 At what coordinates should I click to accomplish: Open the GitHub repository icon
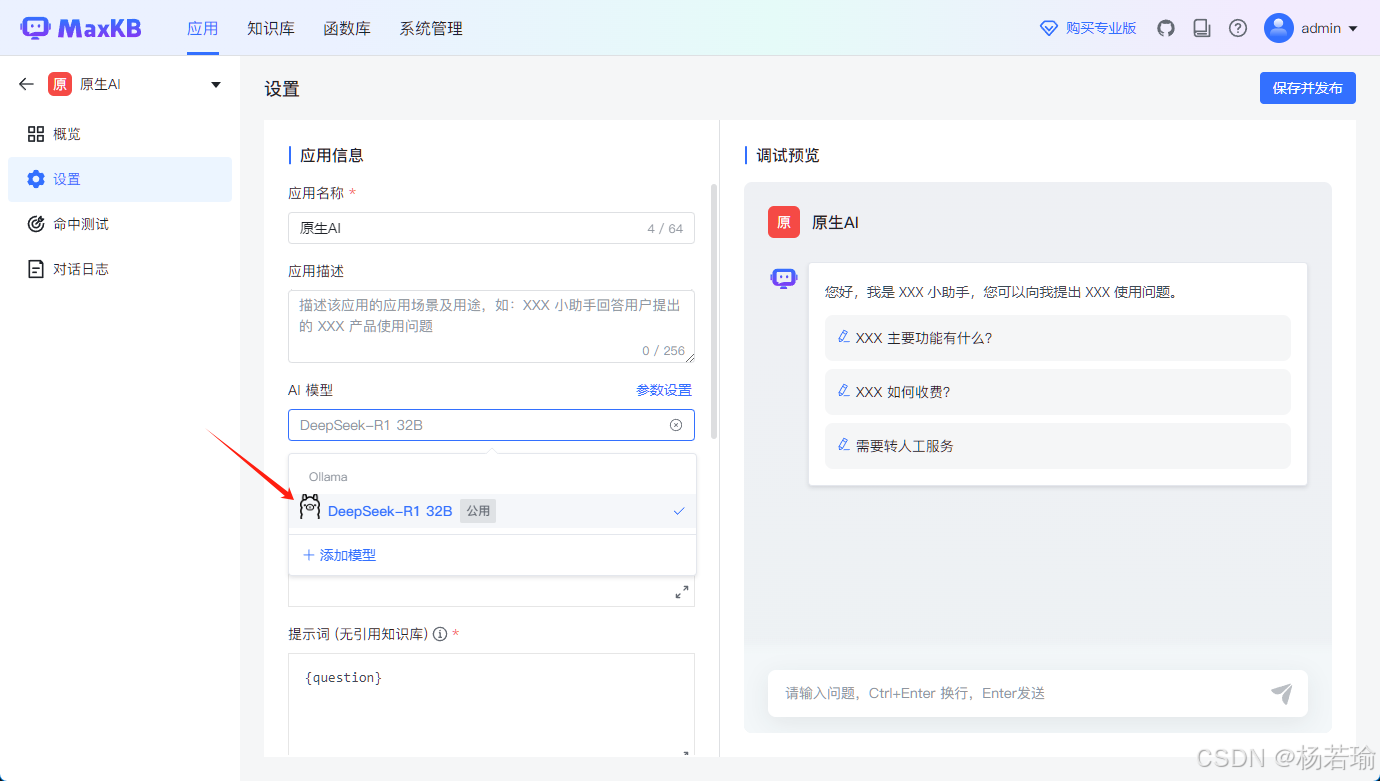tap(1166, 28)
